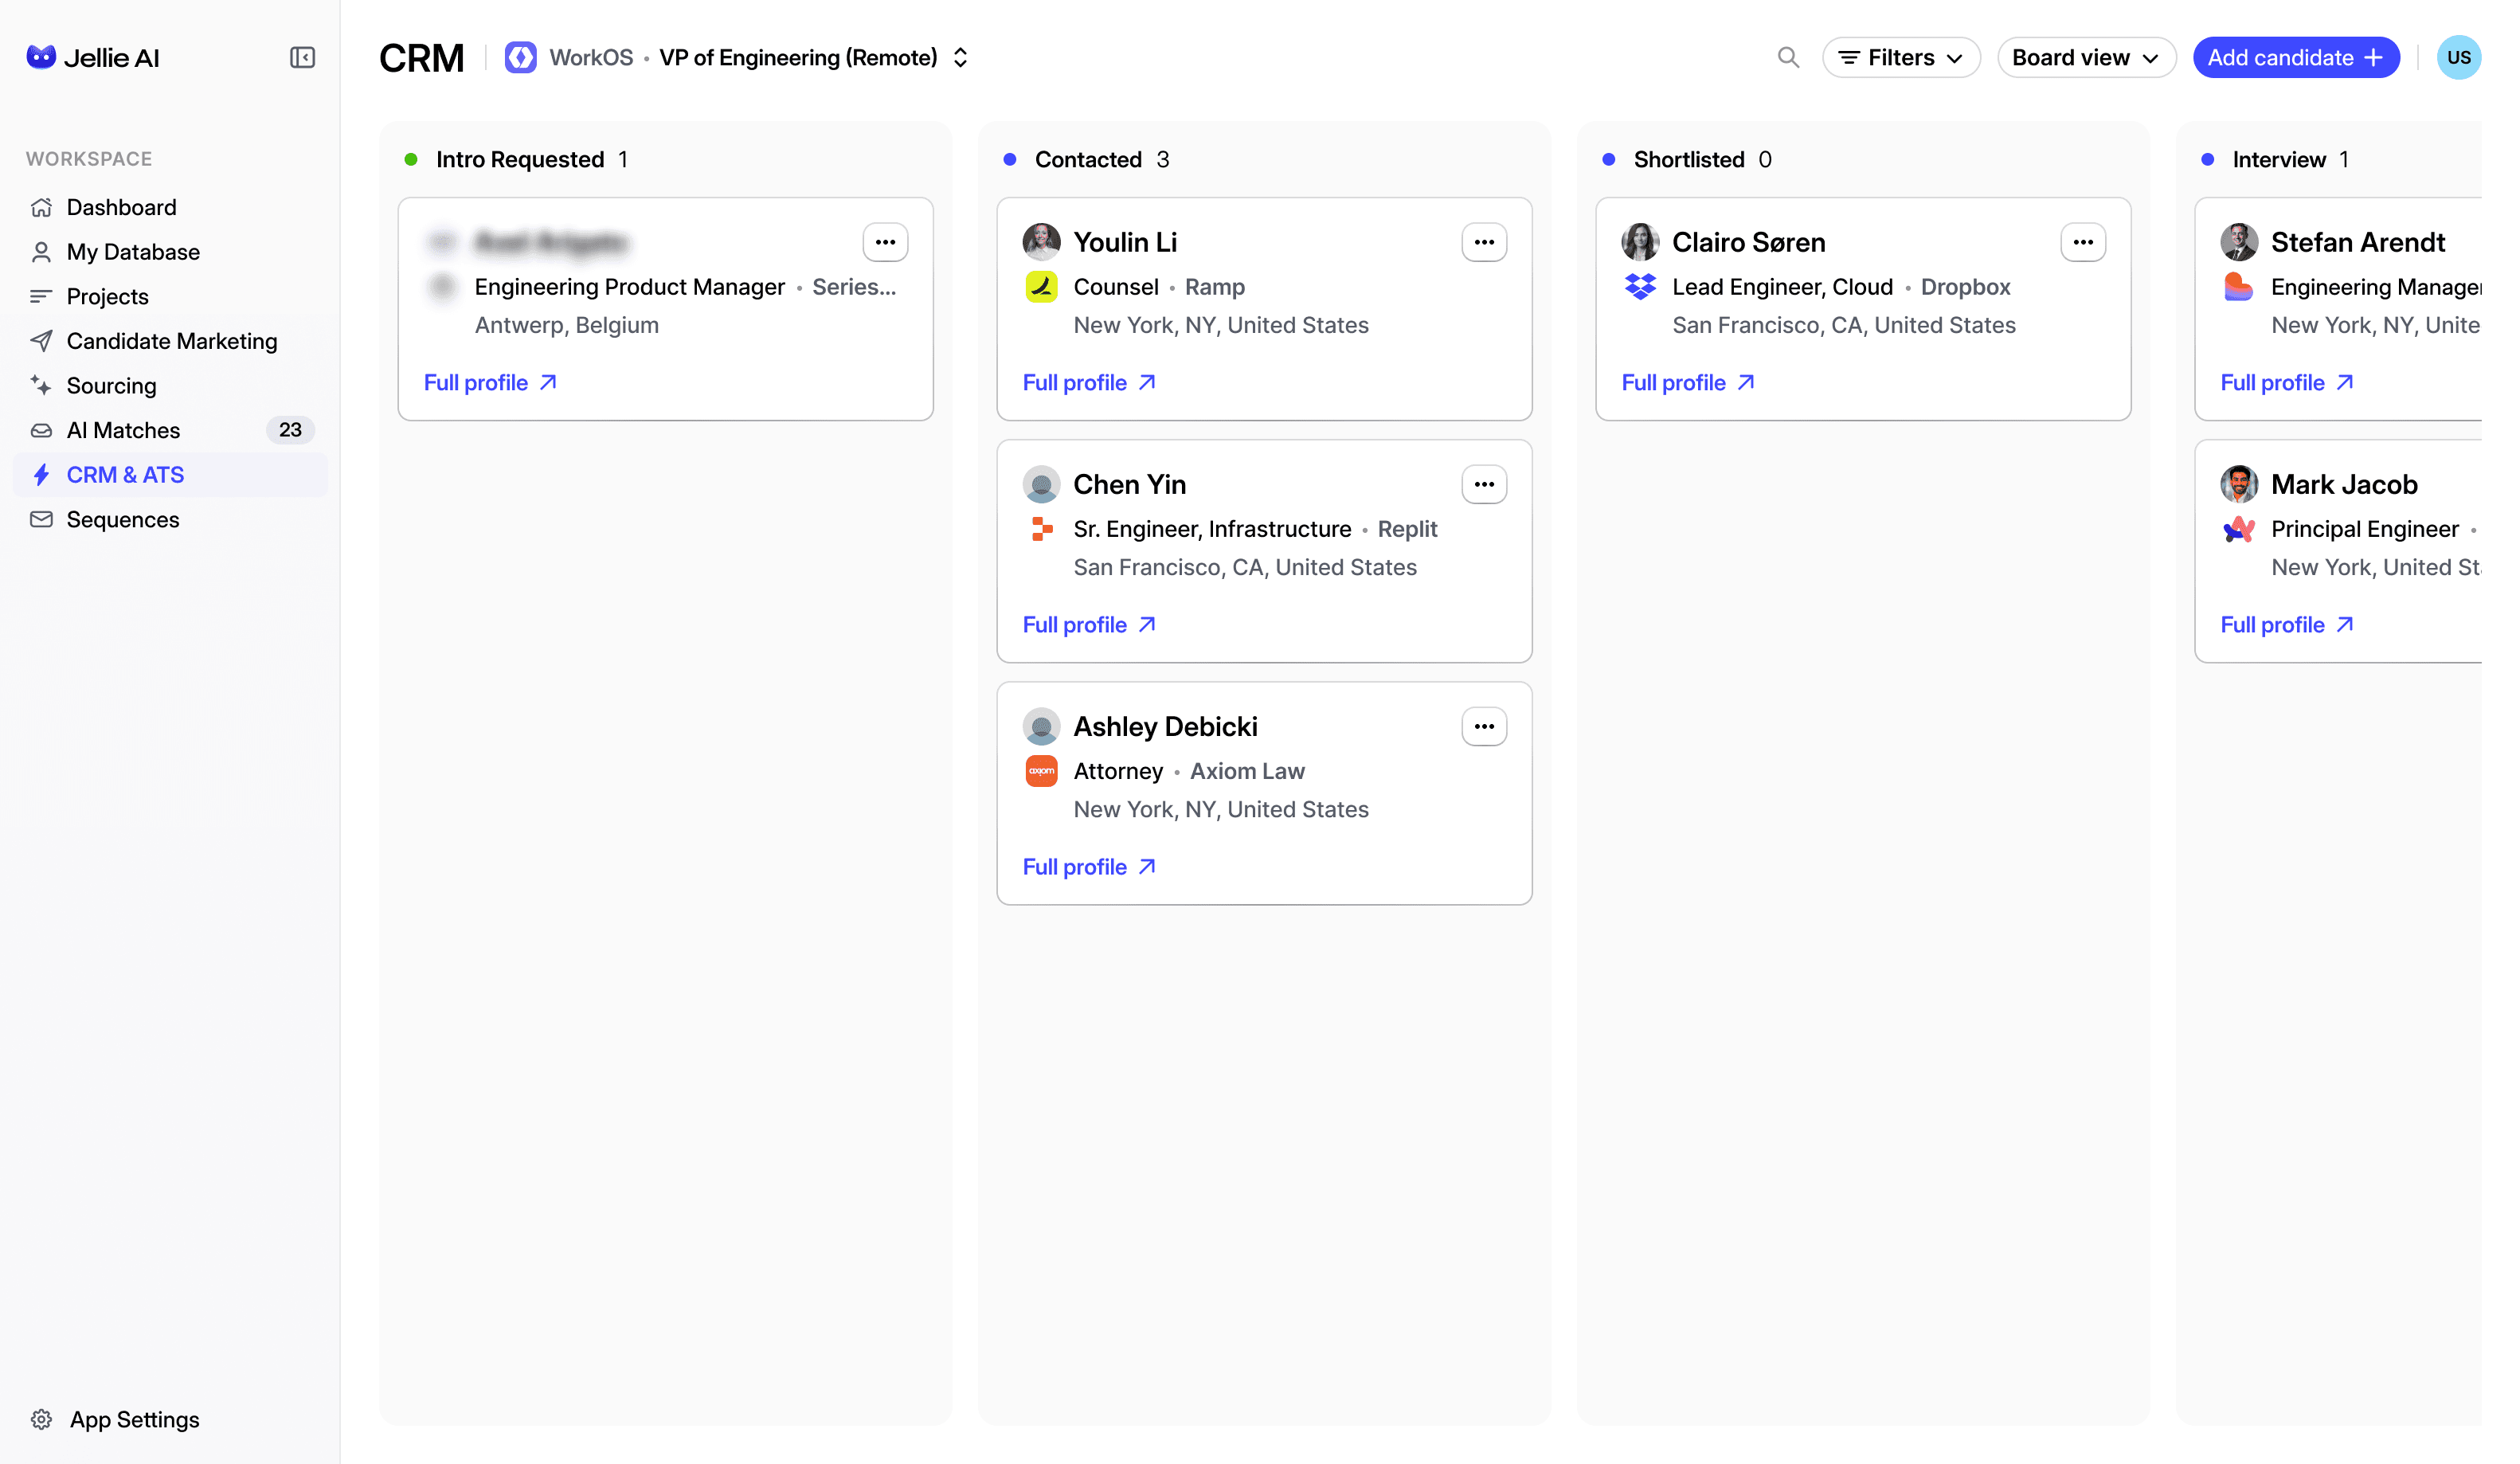2520x1464 pixels.
Task: Click the Jellie AI logo
Action: point(93,58)
